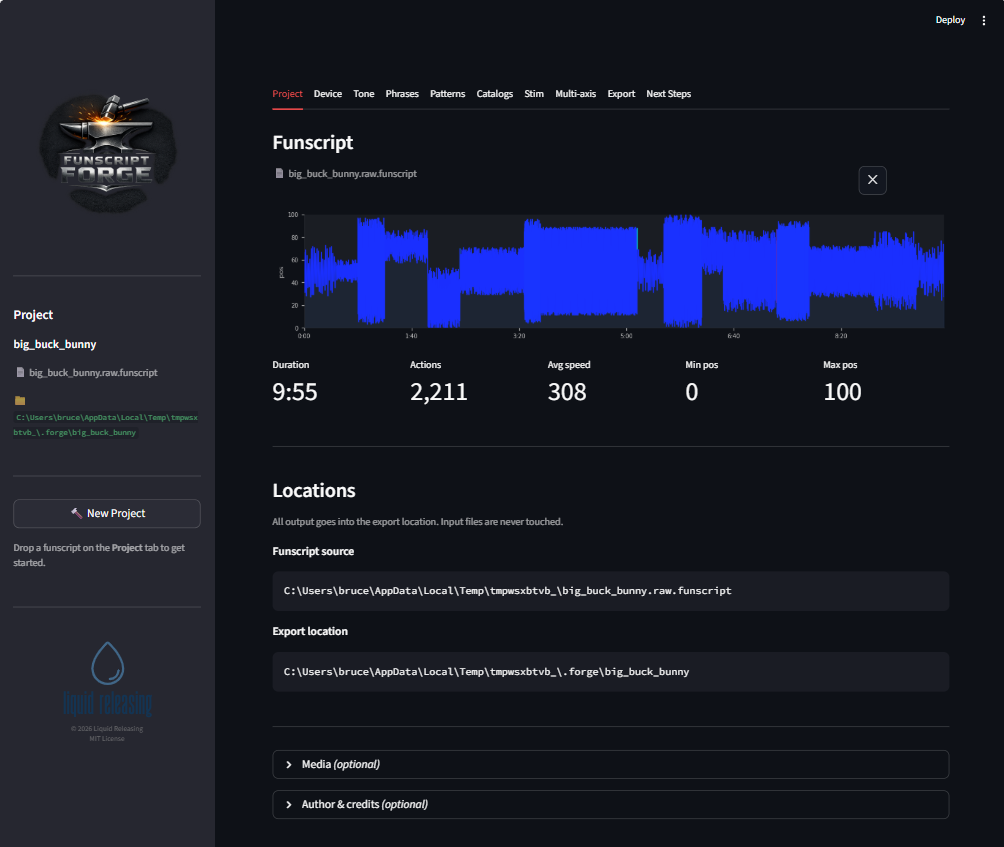The width and height of the screenshot is (1004, 847).
Task: Expand the Author & credits section
Action: (610, 804)
